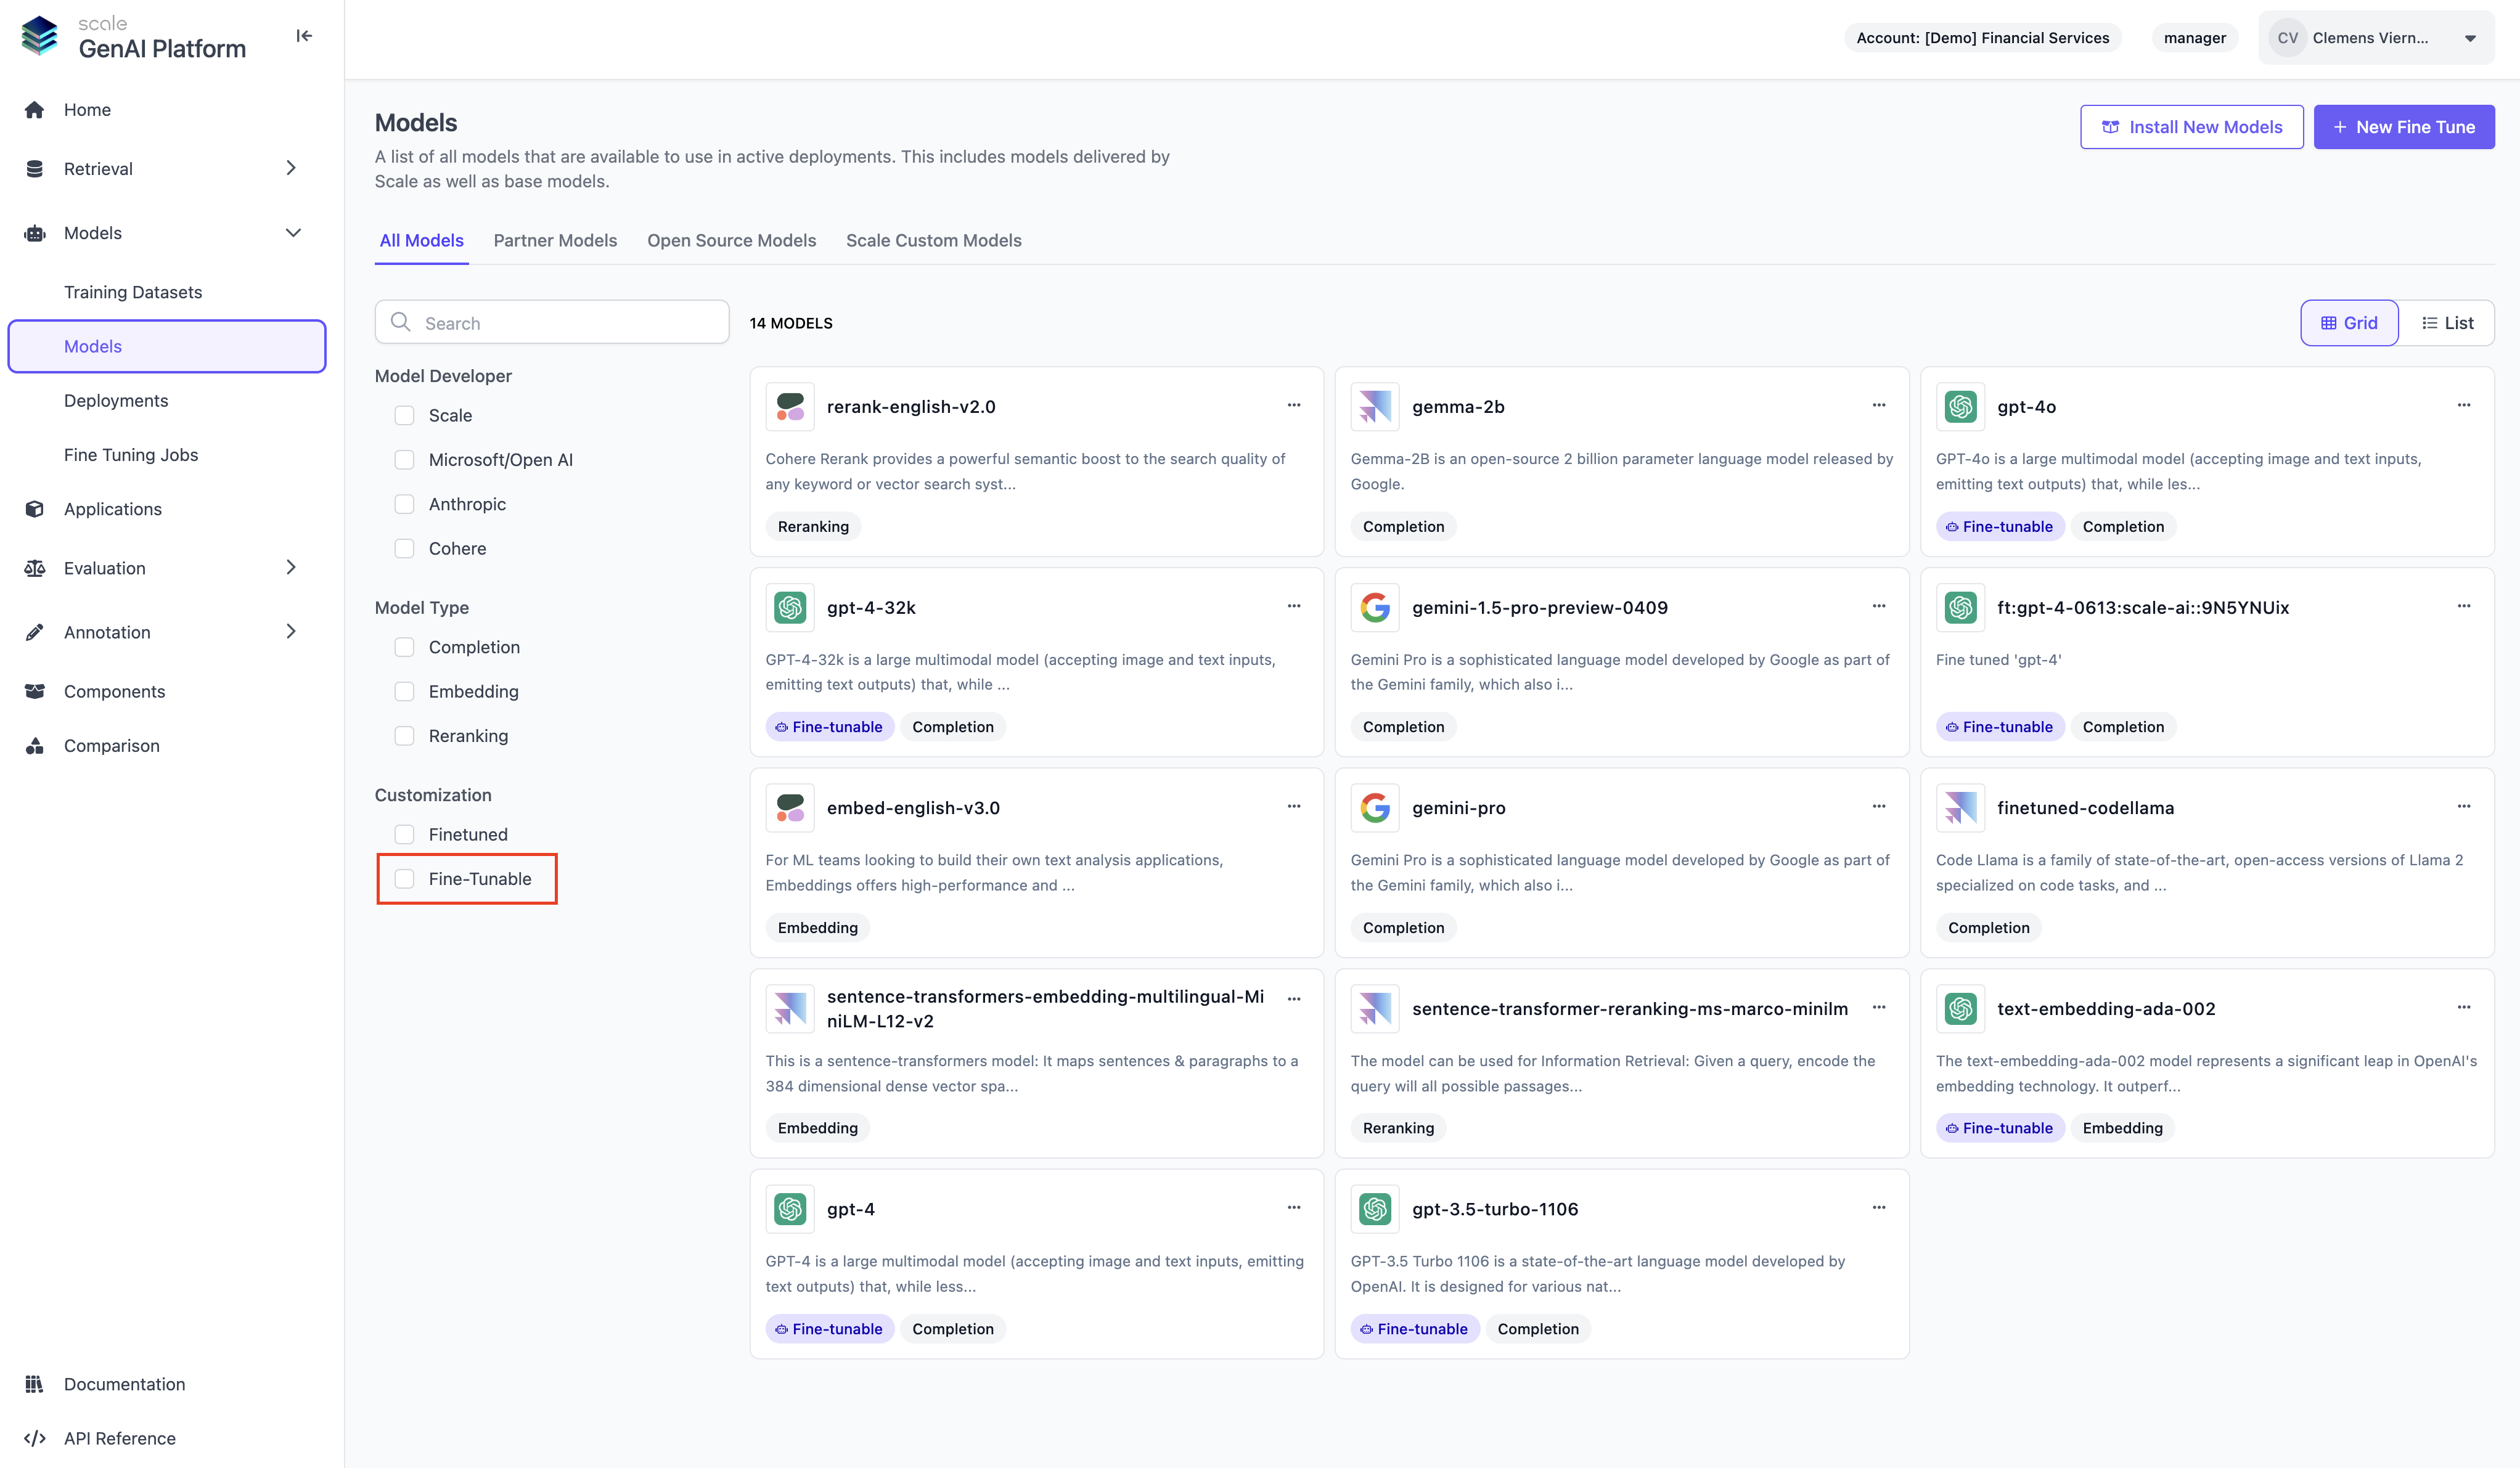Click the Embedding tag on text-embedding-ada-002
The height and width of the screenshot is (1468, 2520).
click(2122, 1128)
